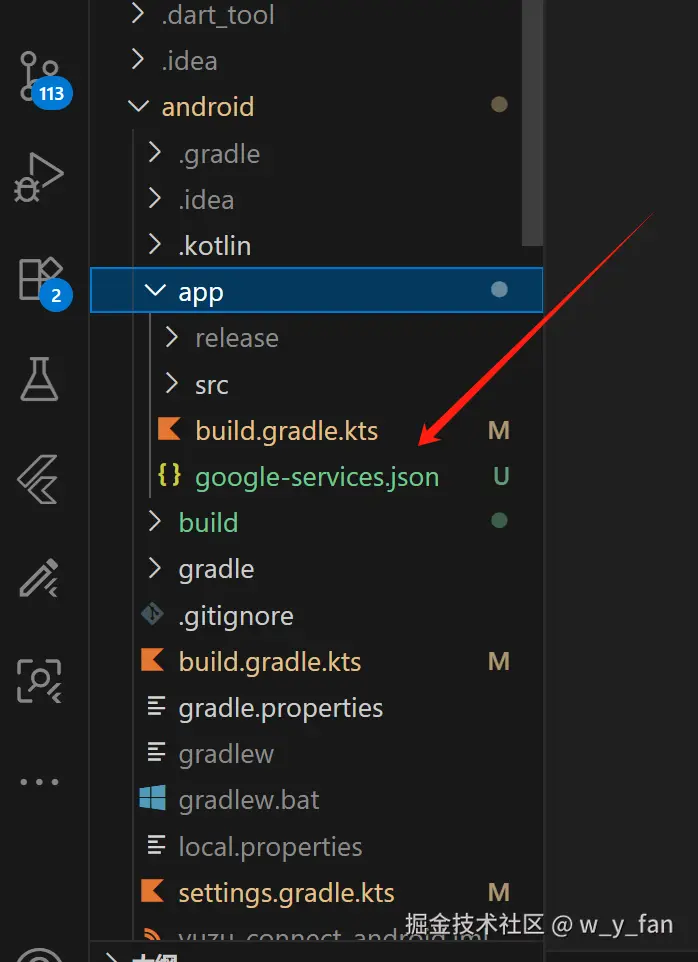The width and height of the screenshot is (698, 962).
Task: Open the .gitignore file
Action: pyautogui.click(x=235, y=616)
